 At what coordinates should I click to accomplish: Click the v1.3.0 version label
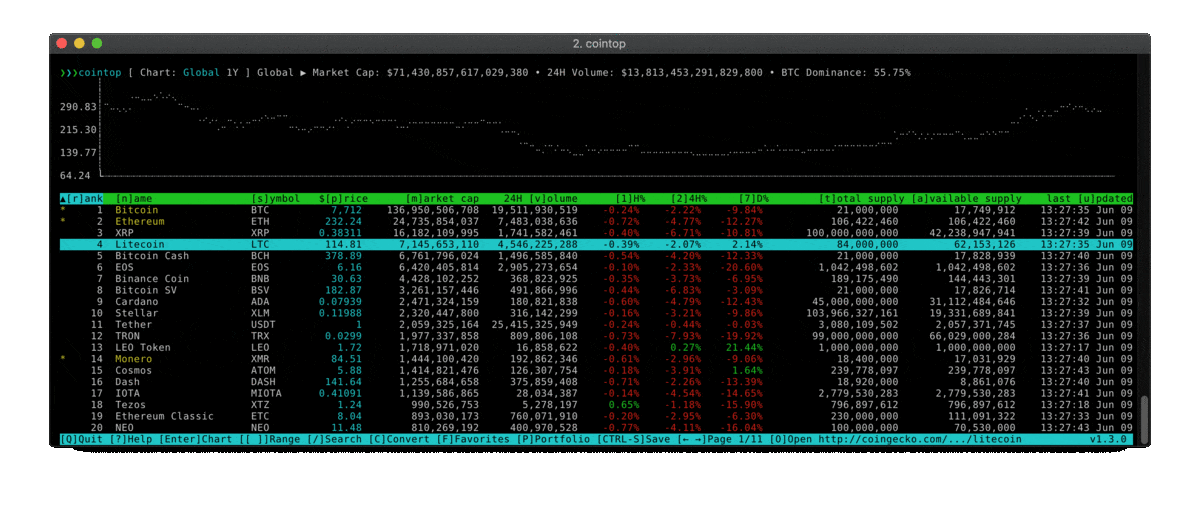pos(1108,439)
